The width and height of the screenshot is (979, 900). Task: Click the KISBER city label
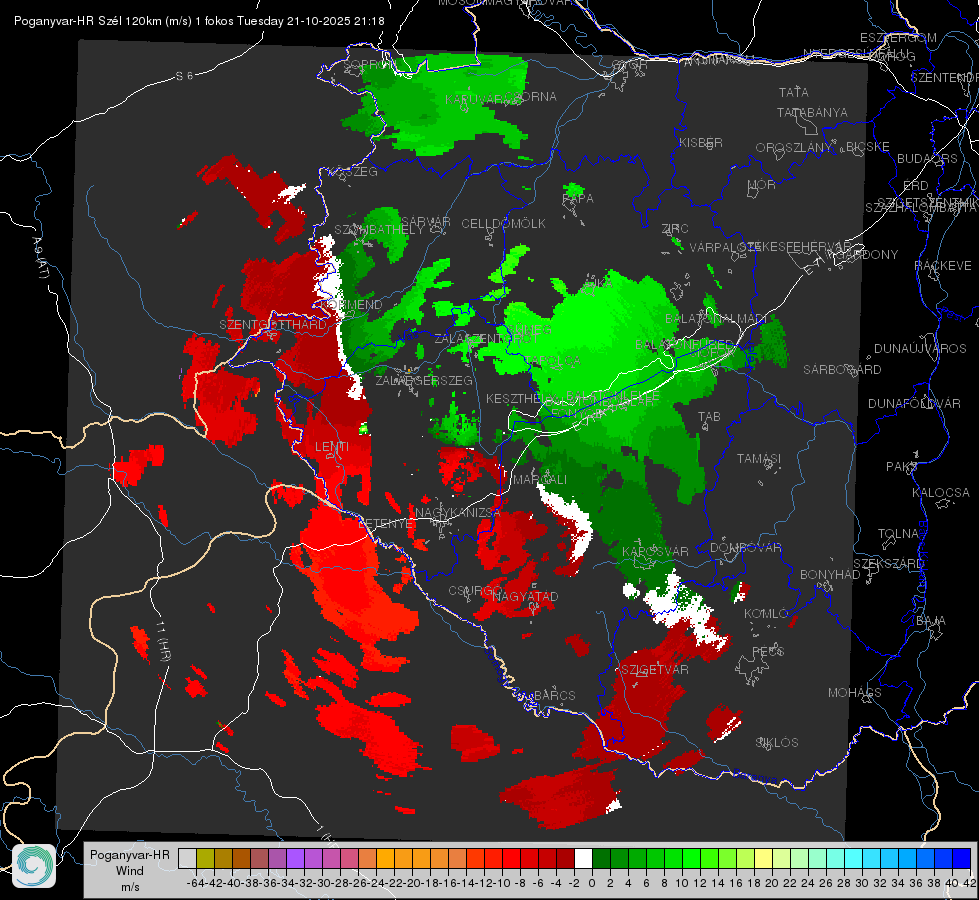point(701,142)
